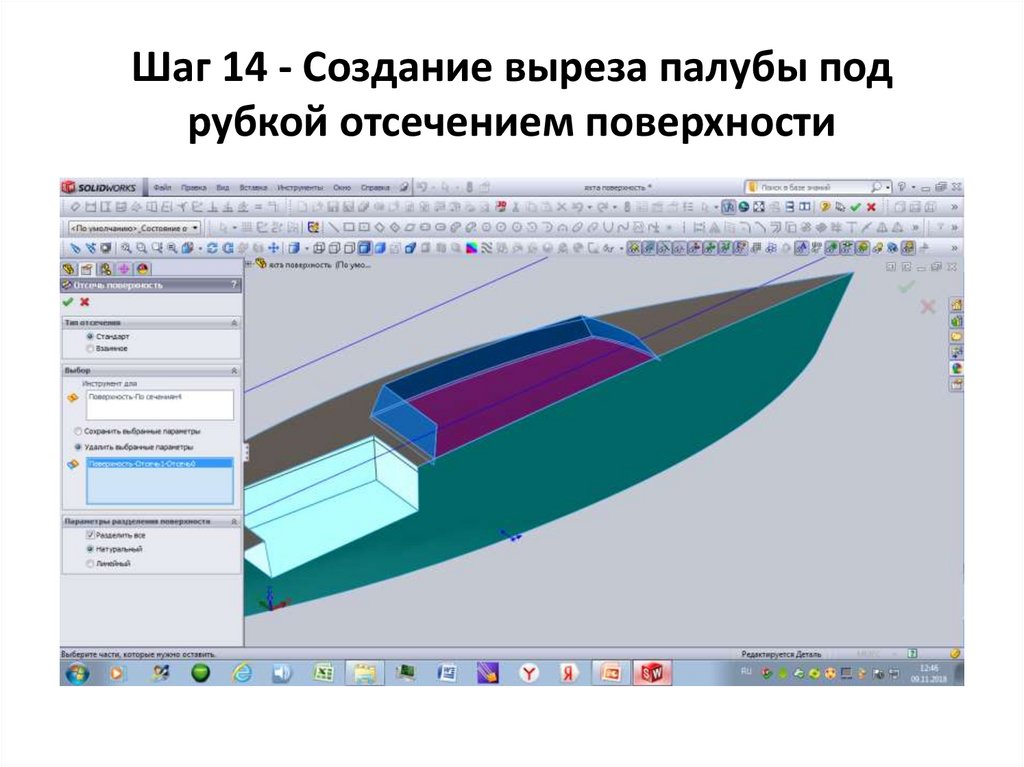Cancel trim surface with red X in panel

[x=84, y=302]
